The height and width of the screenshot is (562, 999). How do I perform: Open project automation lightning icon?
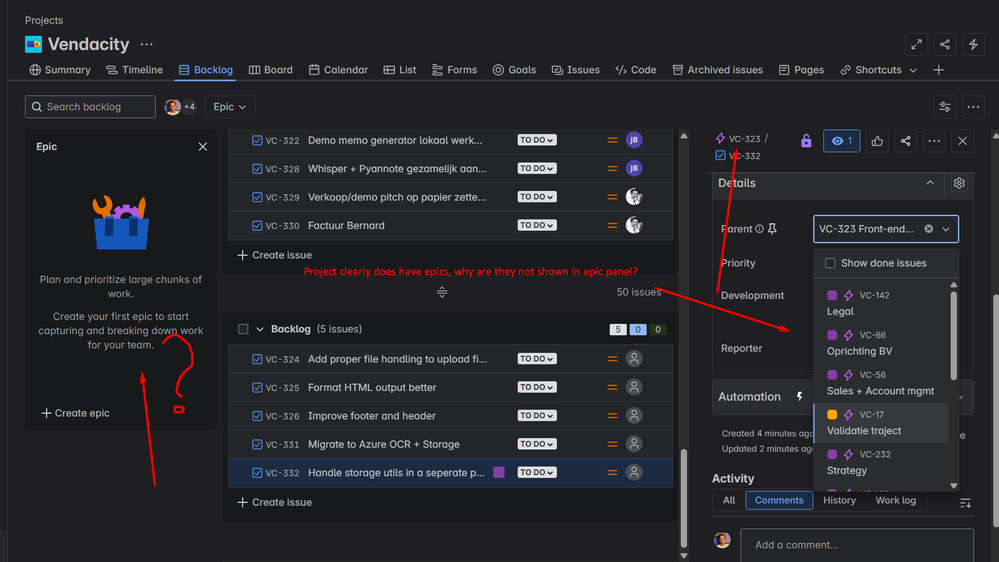[x=973, y=45]
